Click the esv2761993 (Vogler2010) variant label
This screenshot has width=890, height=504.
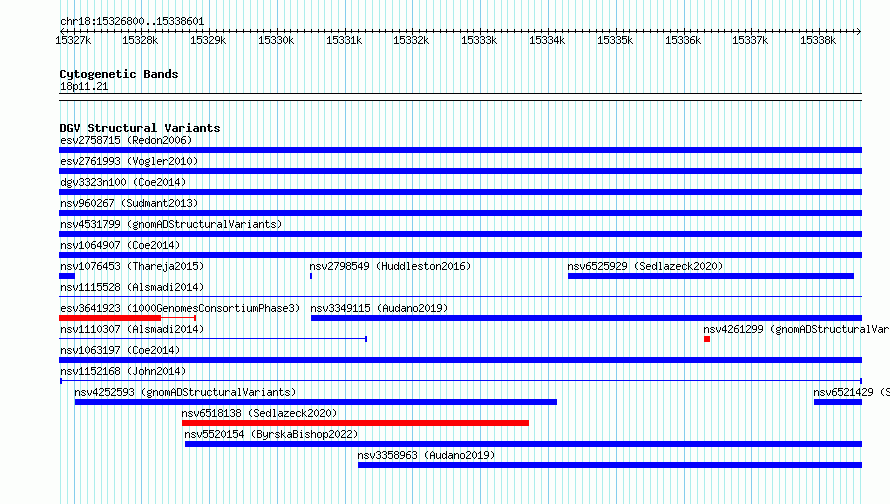tap(129, 161)
